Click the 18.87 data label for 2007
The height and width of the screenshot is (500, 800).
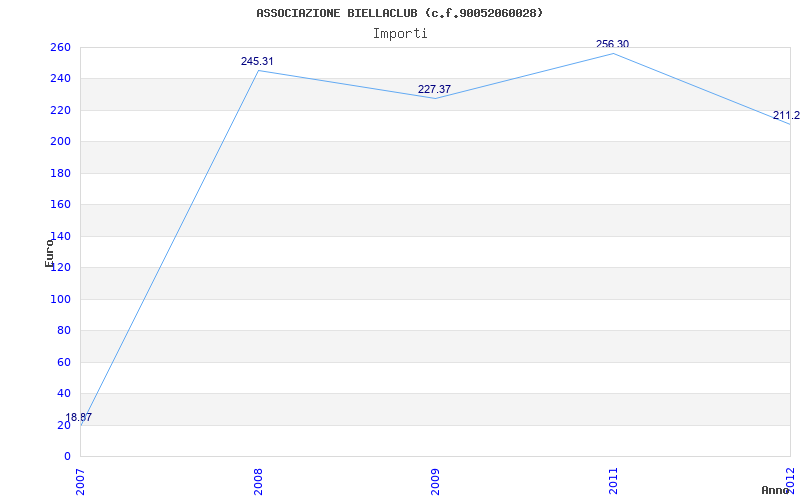pyautogui.click(x=79, y=417)
